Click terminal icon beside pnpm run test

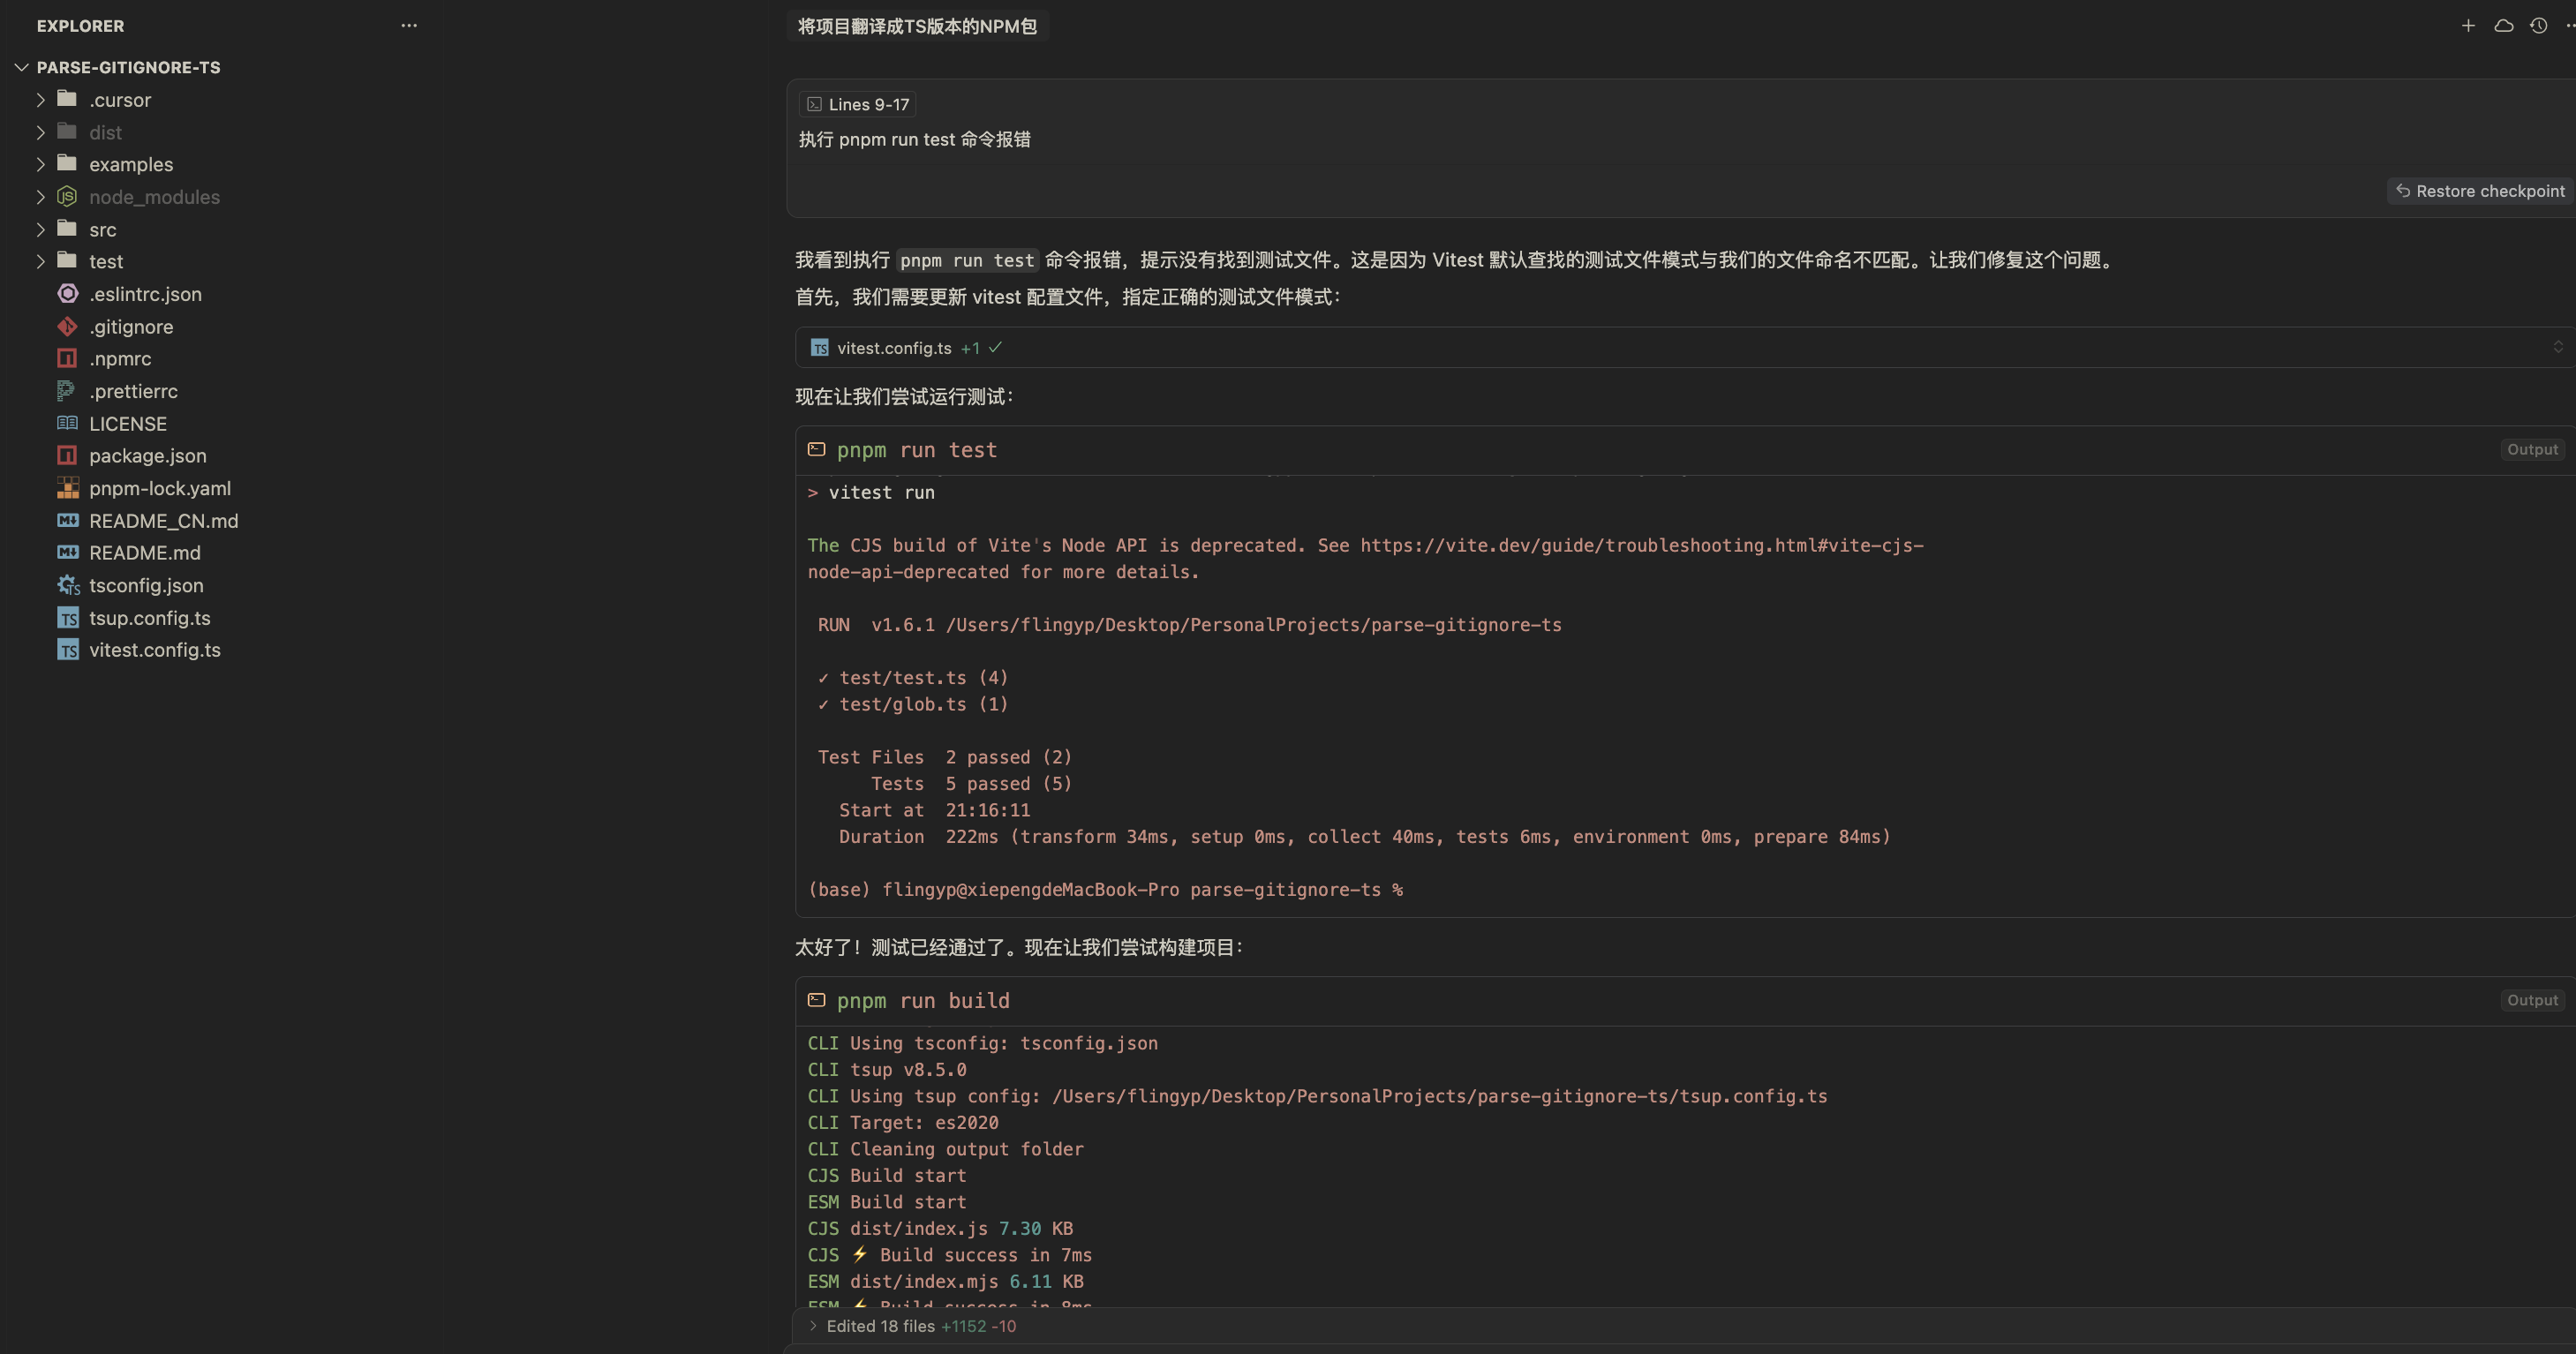tap(816, 450)
